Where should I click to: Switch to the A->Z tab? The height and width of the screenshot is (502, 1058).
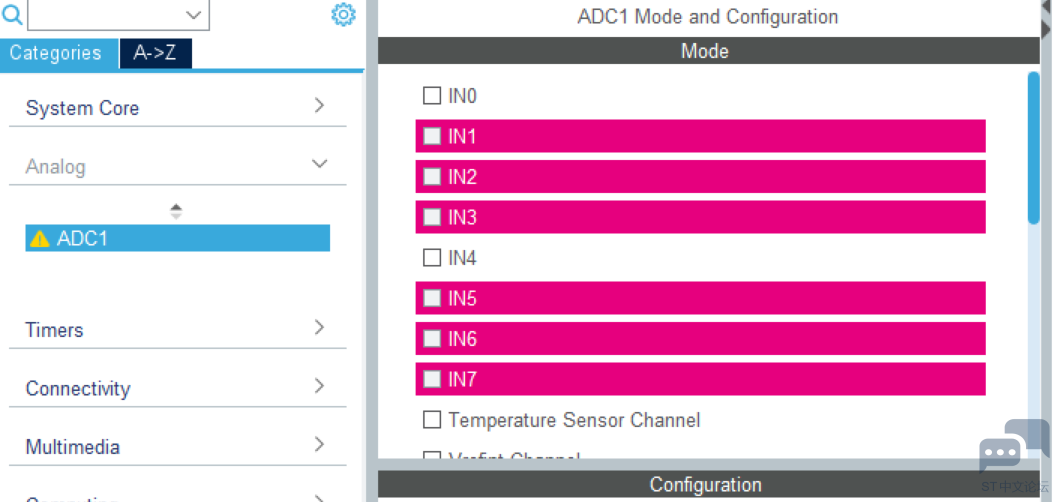click(156, 53)
